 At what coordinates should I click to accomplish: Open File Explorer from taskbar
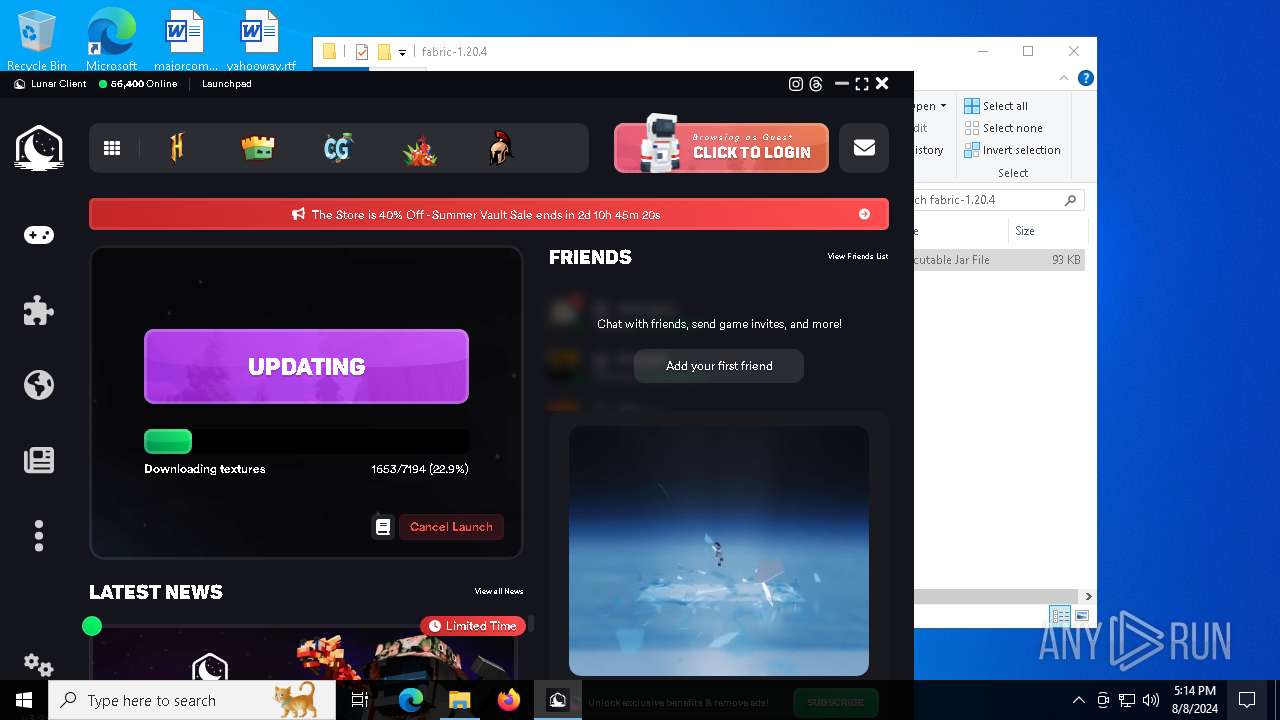pyautogui.click(x=459, y=700)
